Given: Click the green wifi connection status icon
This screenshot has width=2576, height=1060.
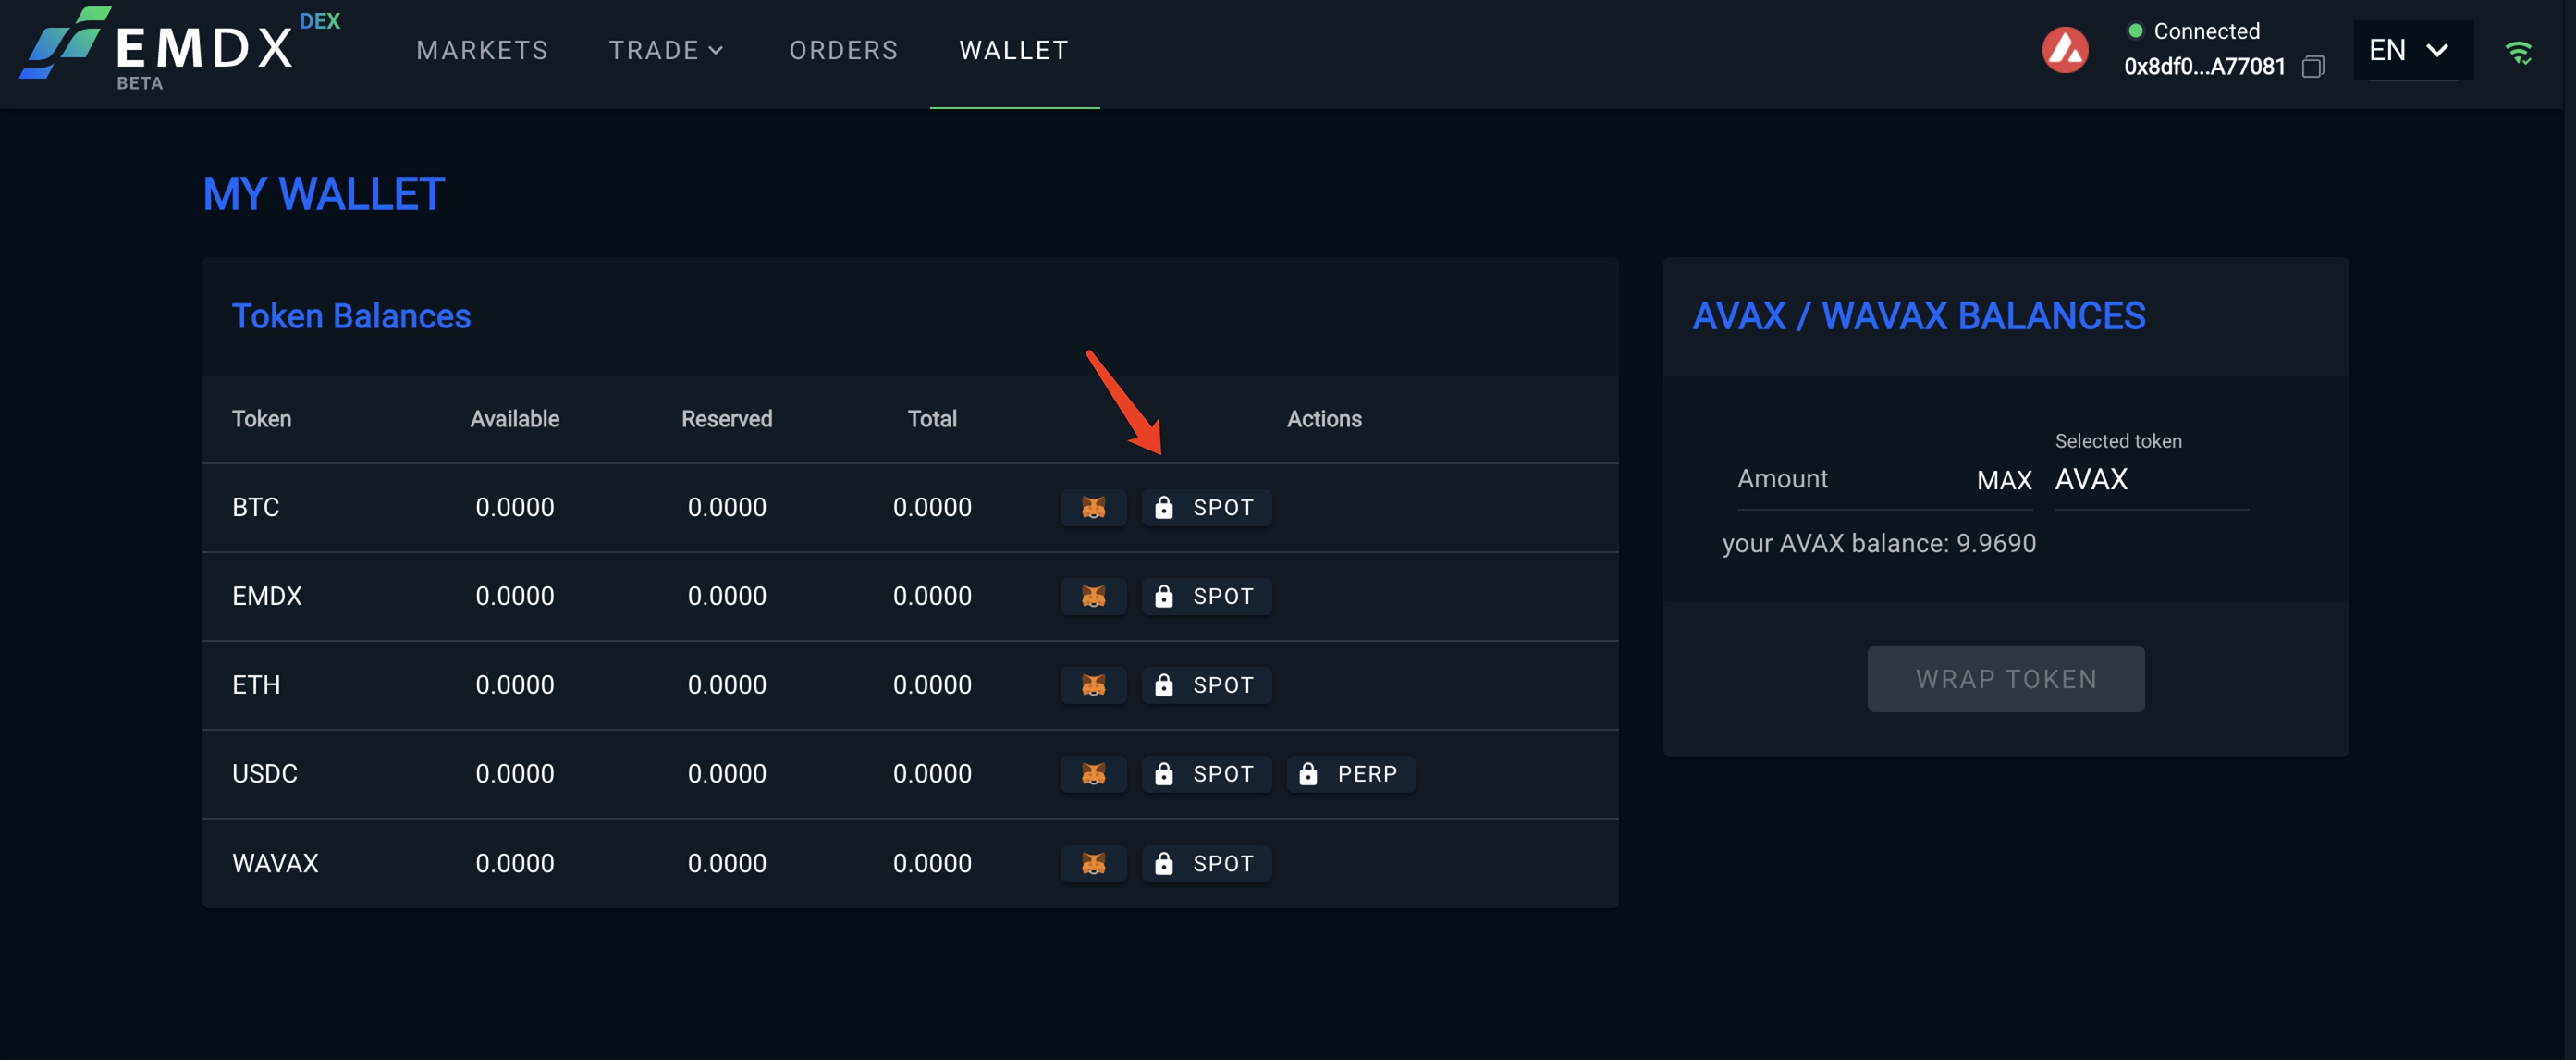Looking at the screenshot, I should coord(2518,52).
